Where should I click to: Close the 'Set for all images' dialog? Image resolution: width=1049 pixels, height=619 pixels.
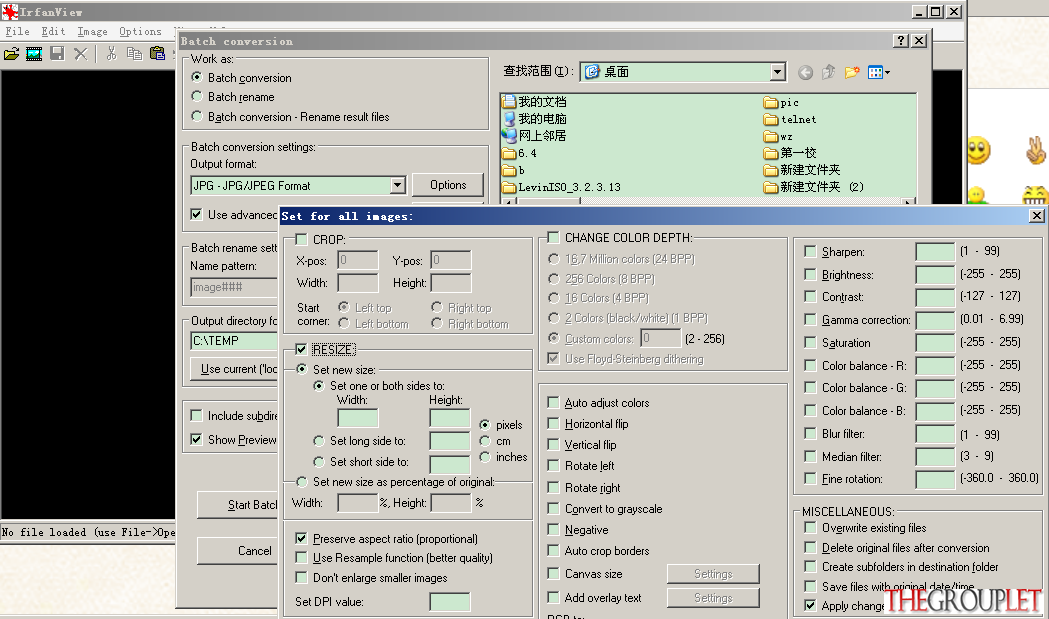(x=1036, y=215)
